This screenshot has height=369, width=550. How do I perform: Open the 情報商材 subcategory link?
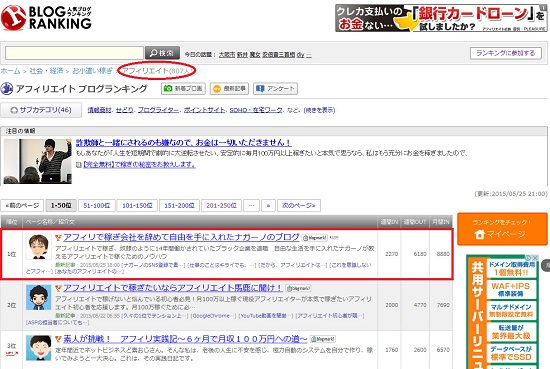point(100,110)
